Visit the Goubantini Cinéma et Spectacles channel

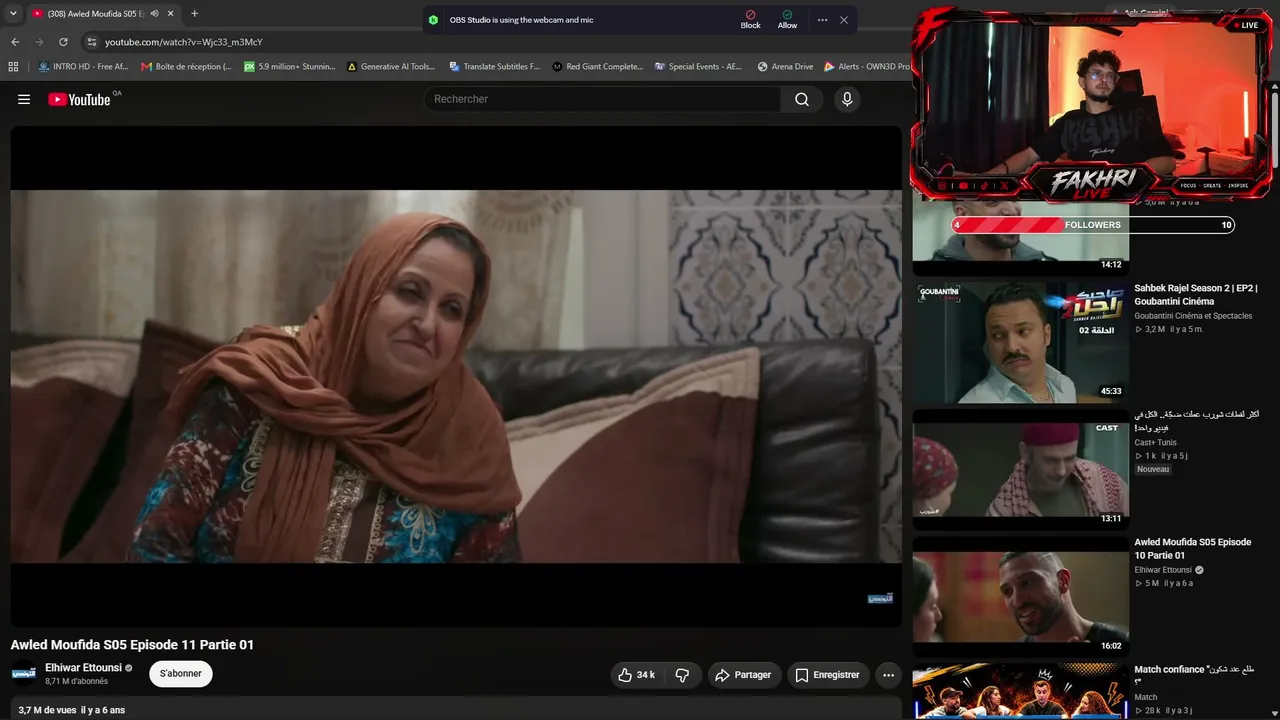click(1193, 316)
